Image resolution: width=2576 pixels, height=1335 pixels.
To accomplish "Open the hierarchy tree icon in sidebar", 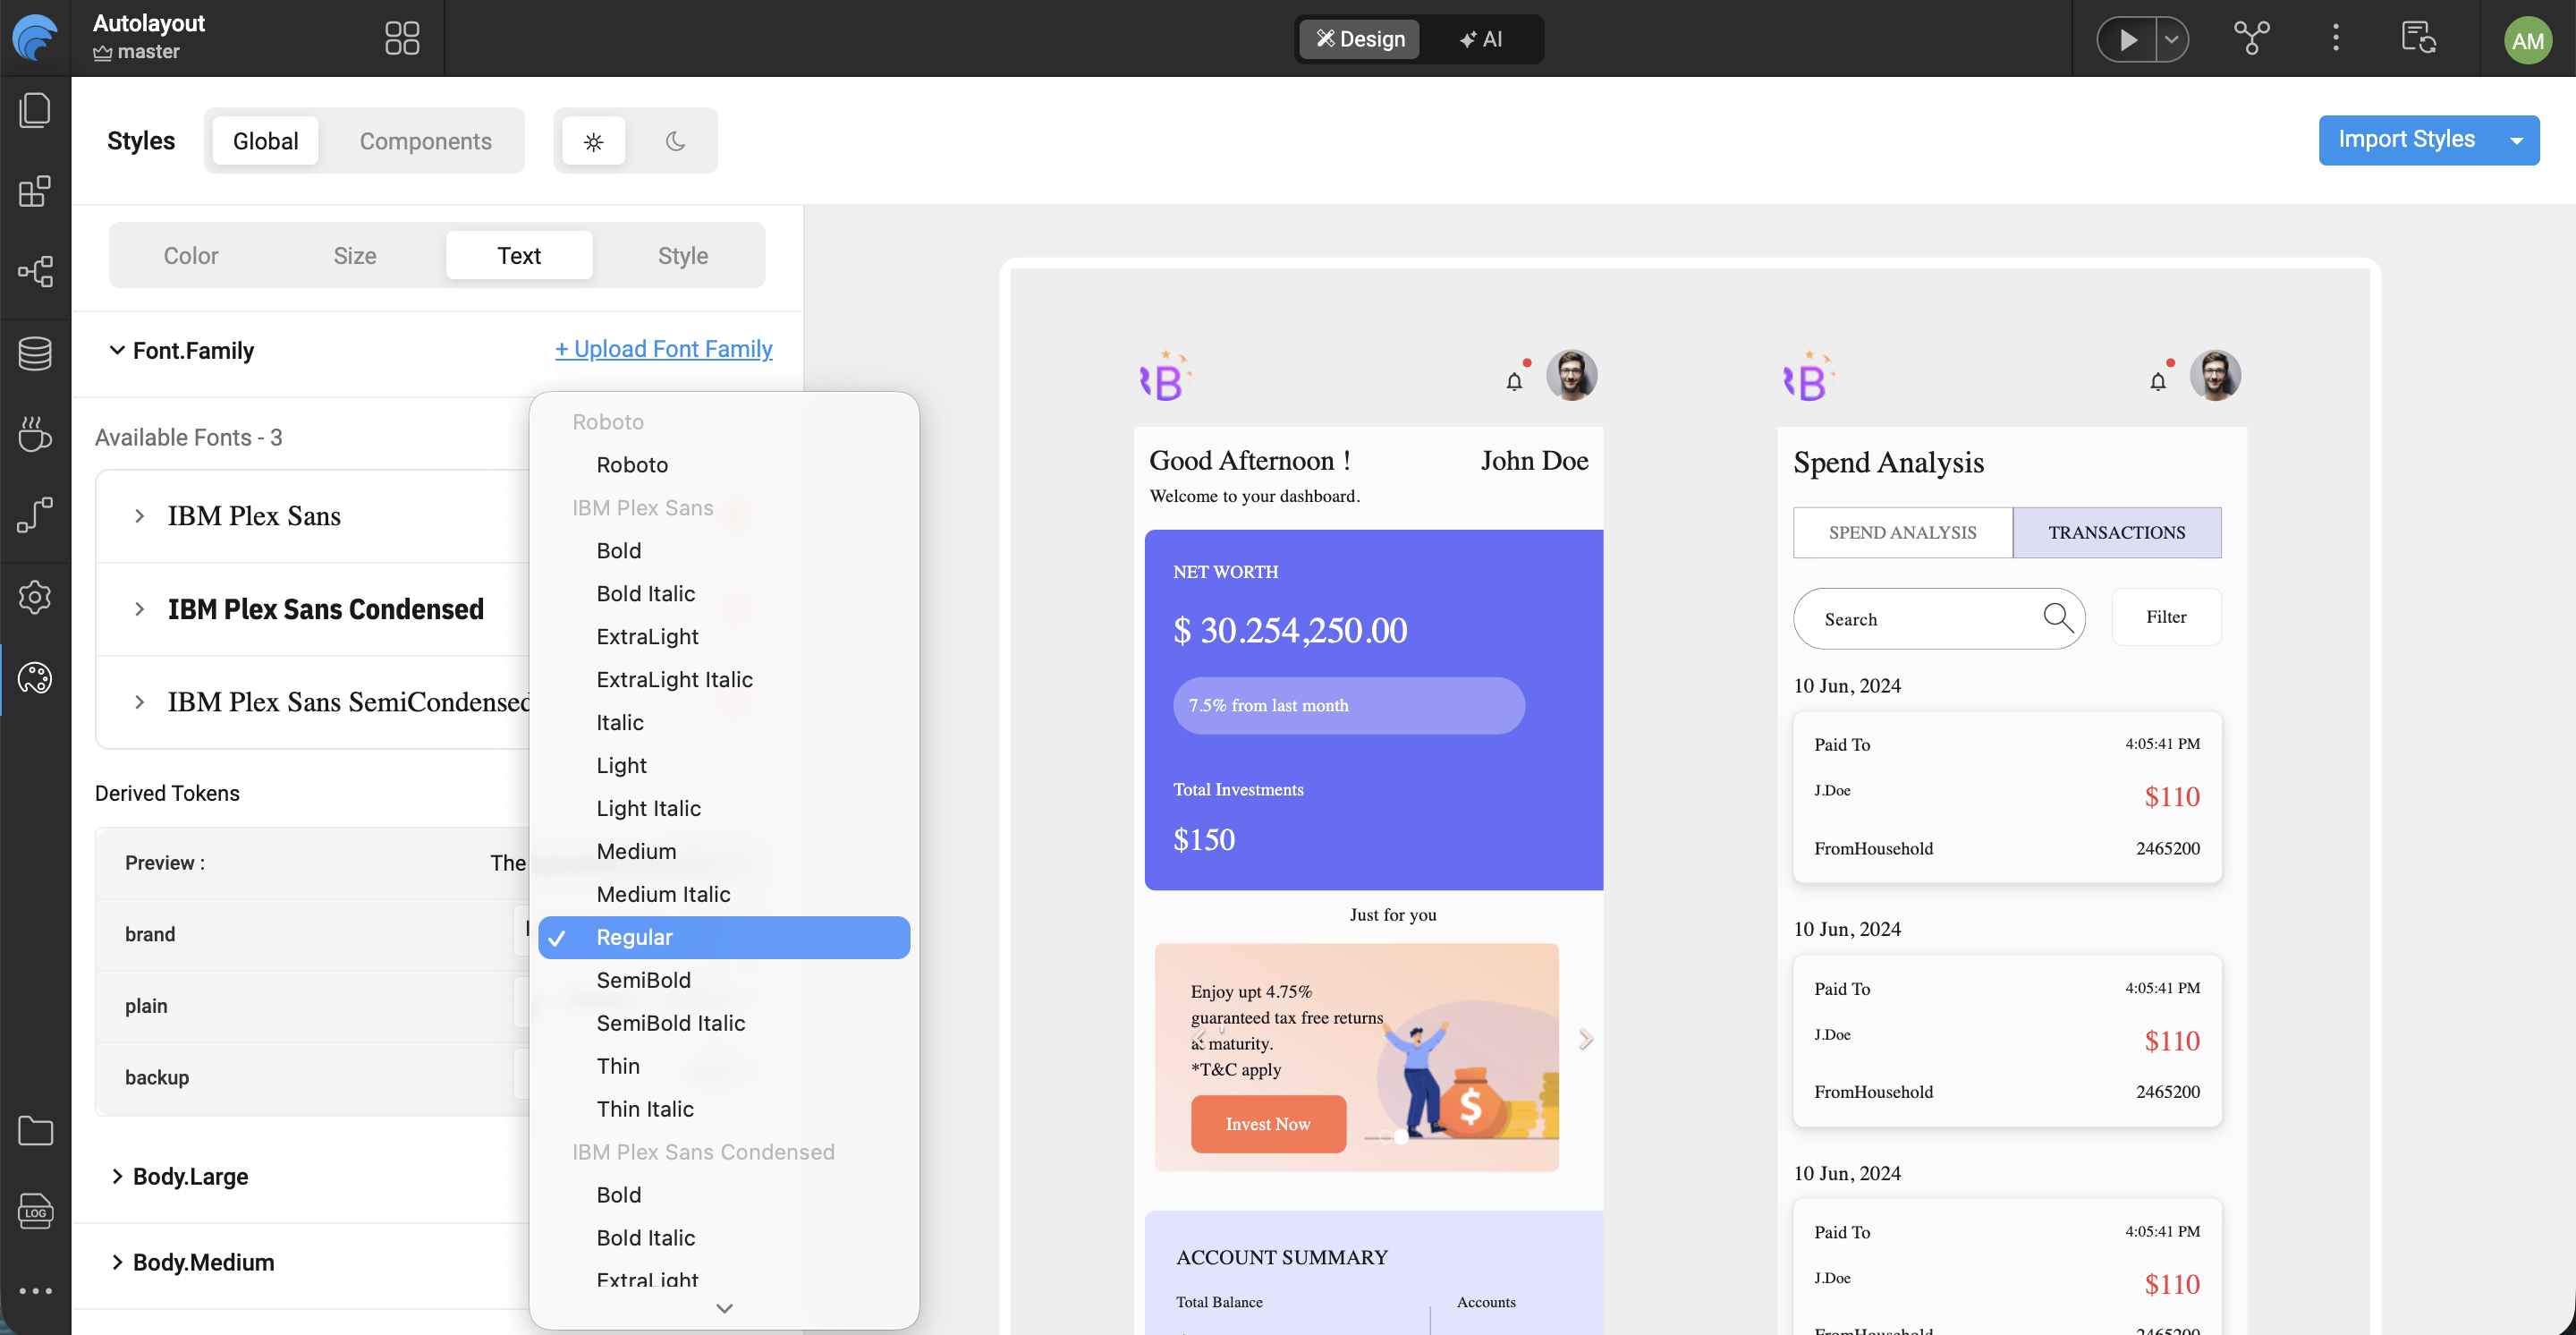I will tap(35, 272).
